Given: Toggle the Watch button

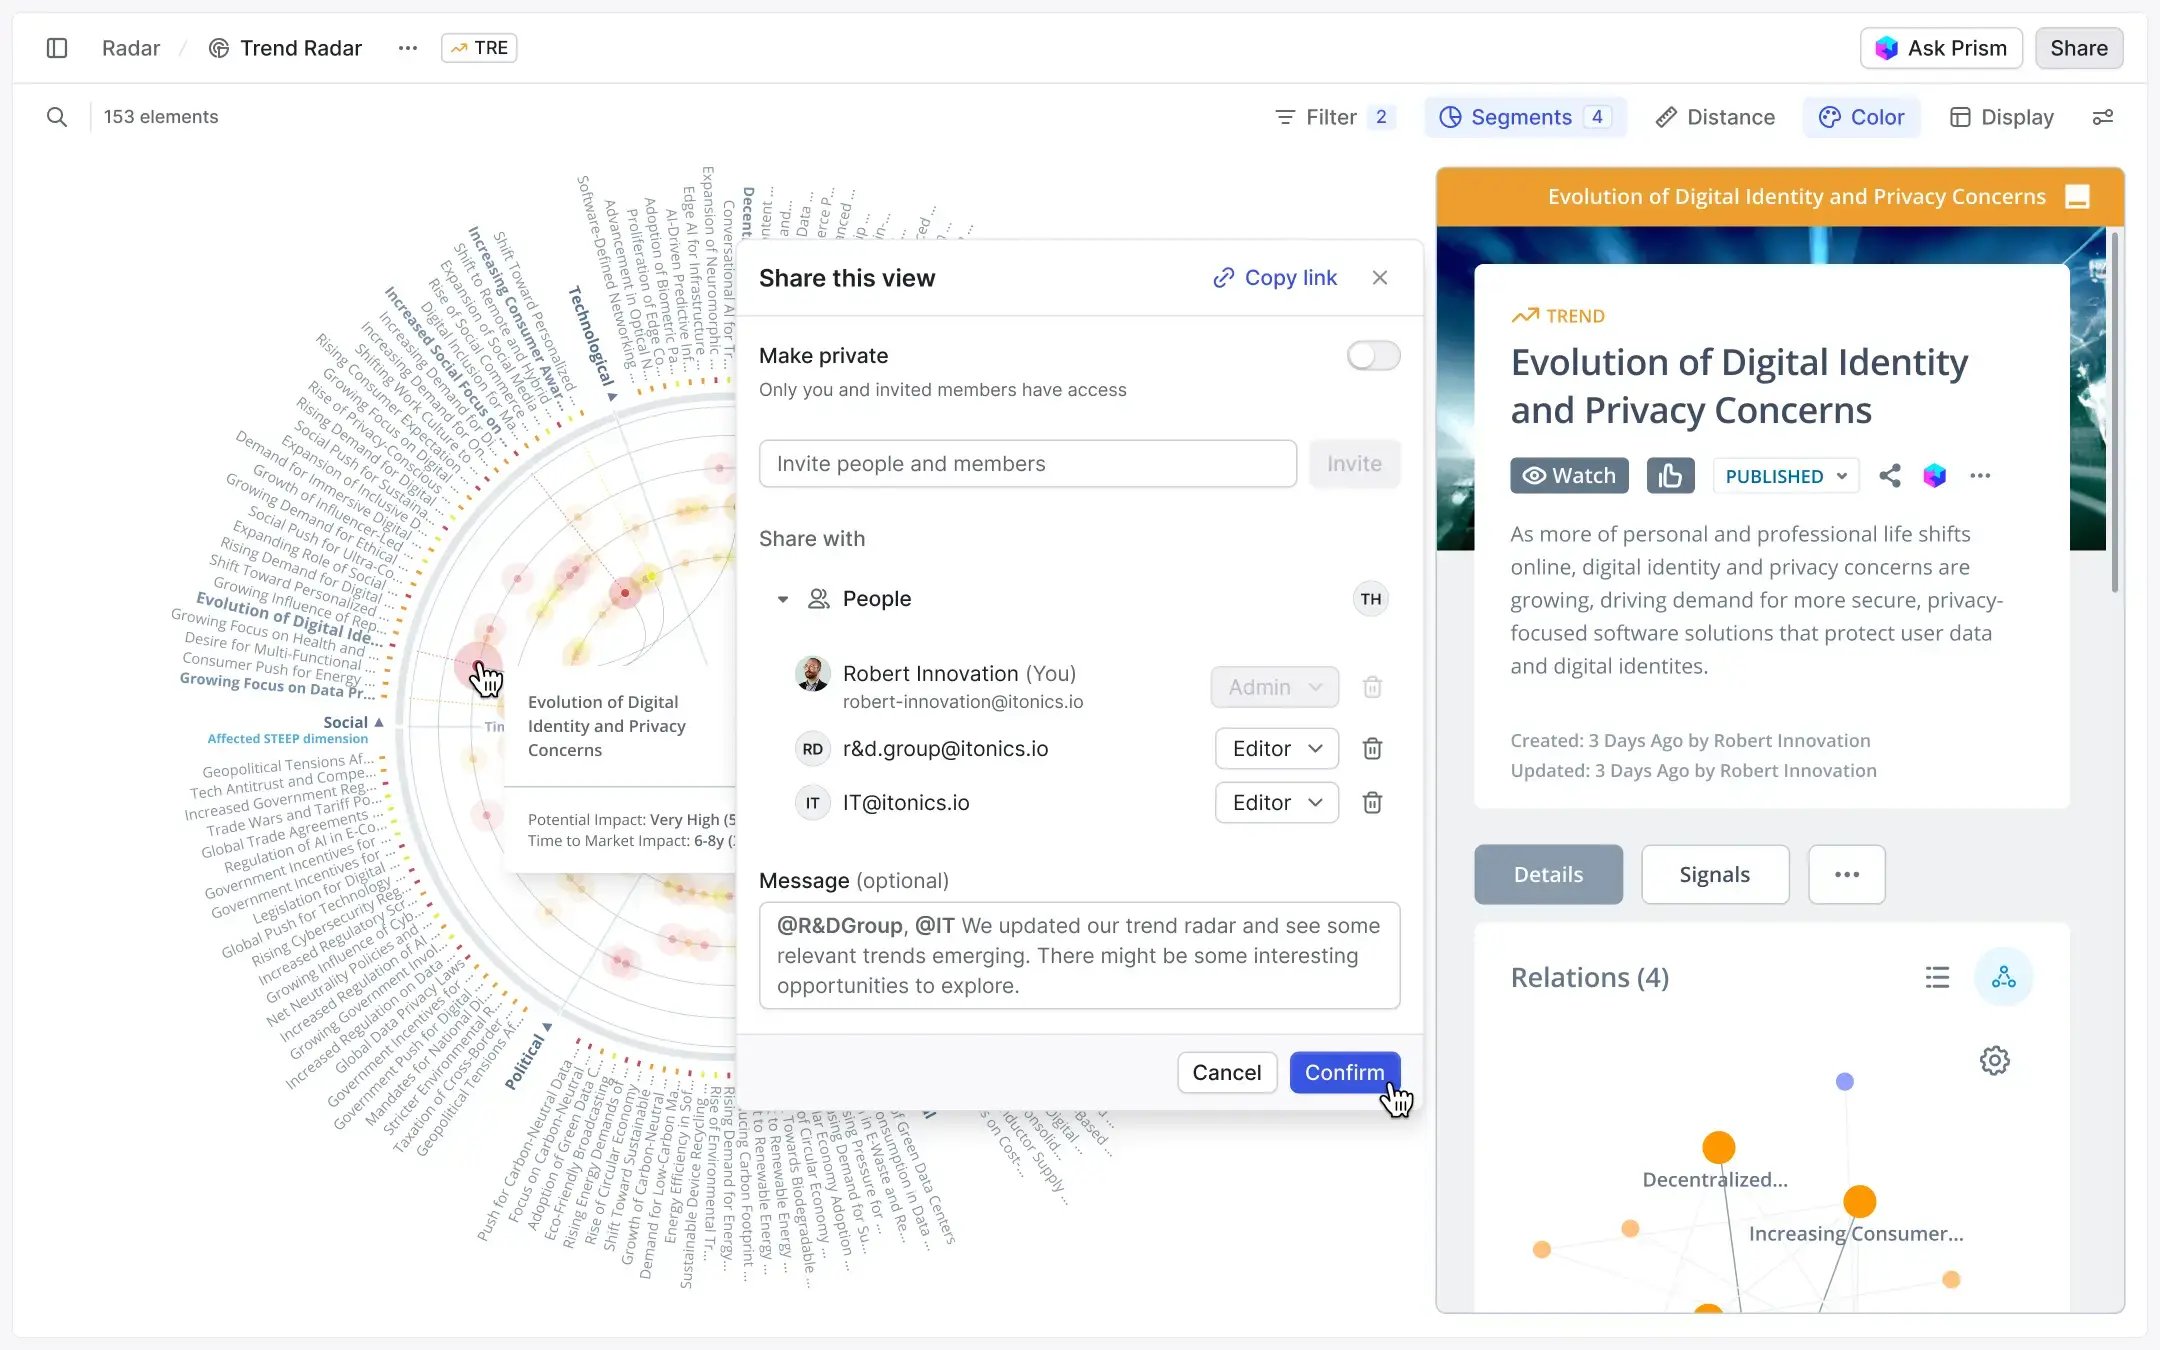Looking at the screenshot, I should pos(1569,476).
